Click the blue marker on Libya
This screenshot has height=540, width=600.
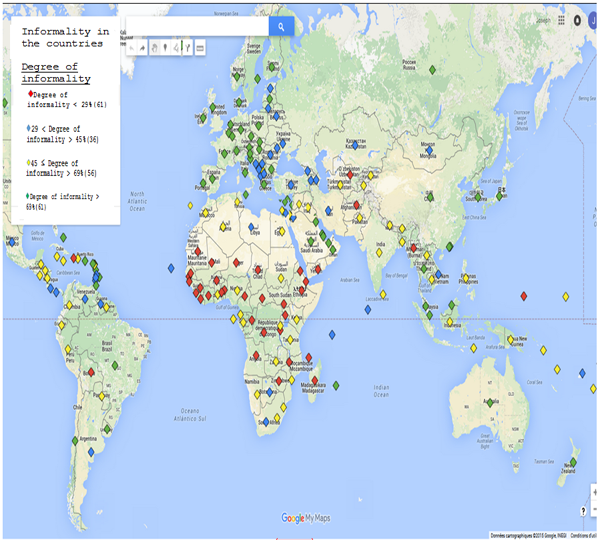point(251,227)
